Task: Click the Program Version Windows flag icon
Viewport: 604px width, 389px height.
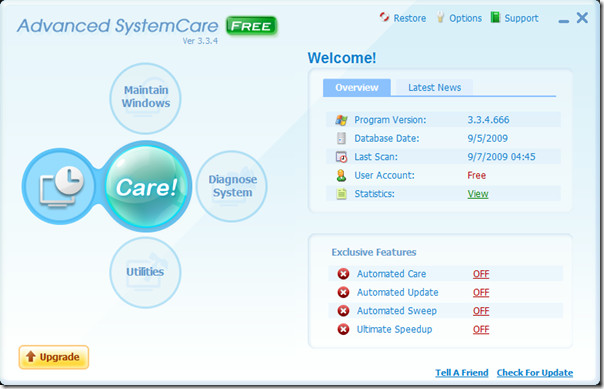Action: tap(341, 120)
